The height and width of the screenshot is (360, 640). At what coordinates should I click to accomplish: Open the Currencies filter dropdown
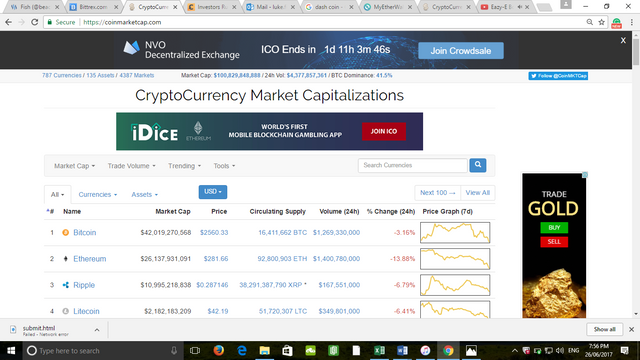point(98,195)
